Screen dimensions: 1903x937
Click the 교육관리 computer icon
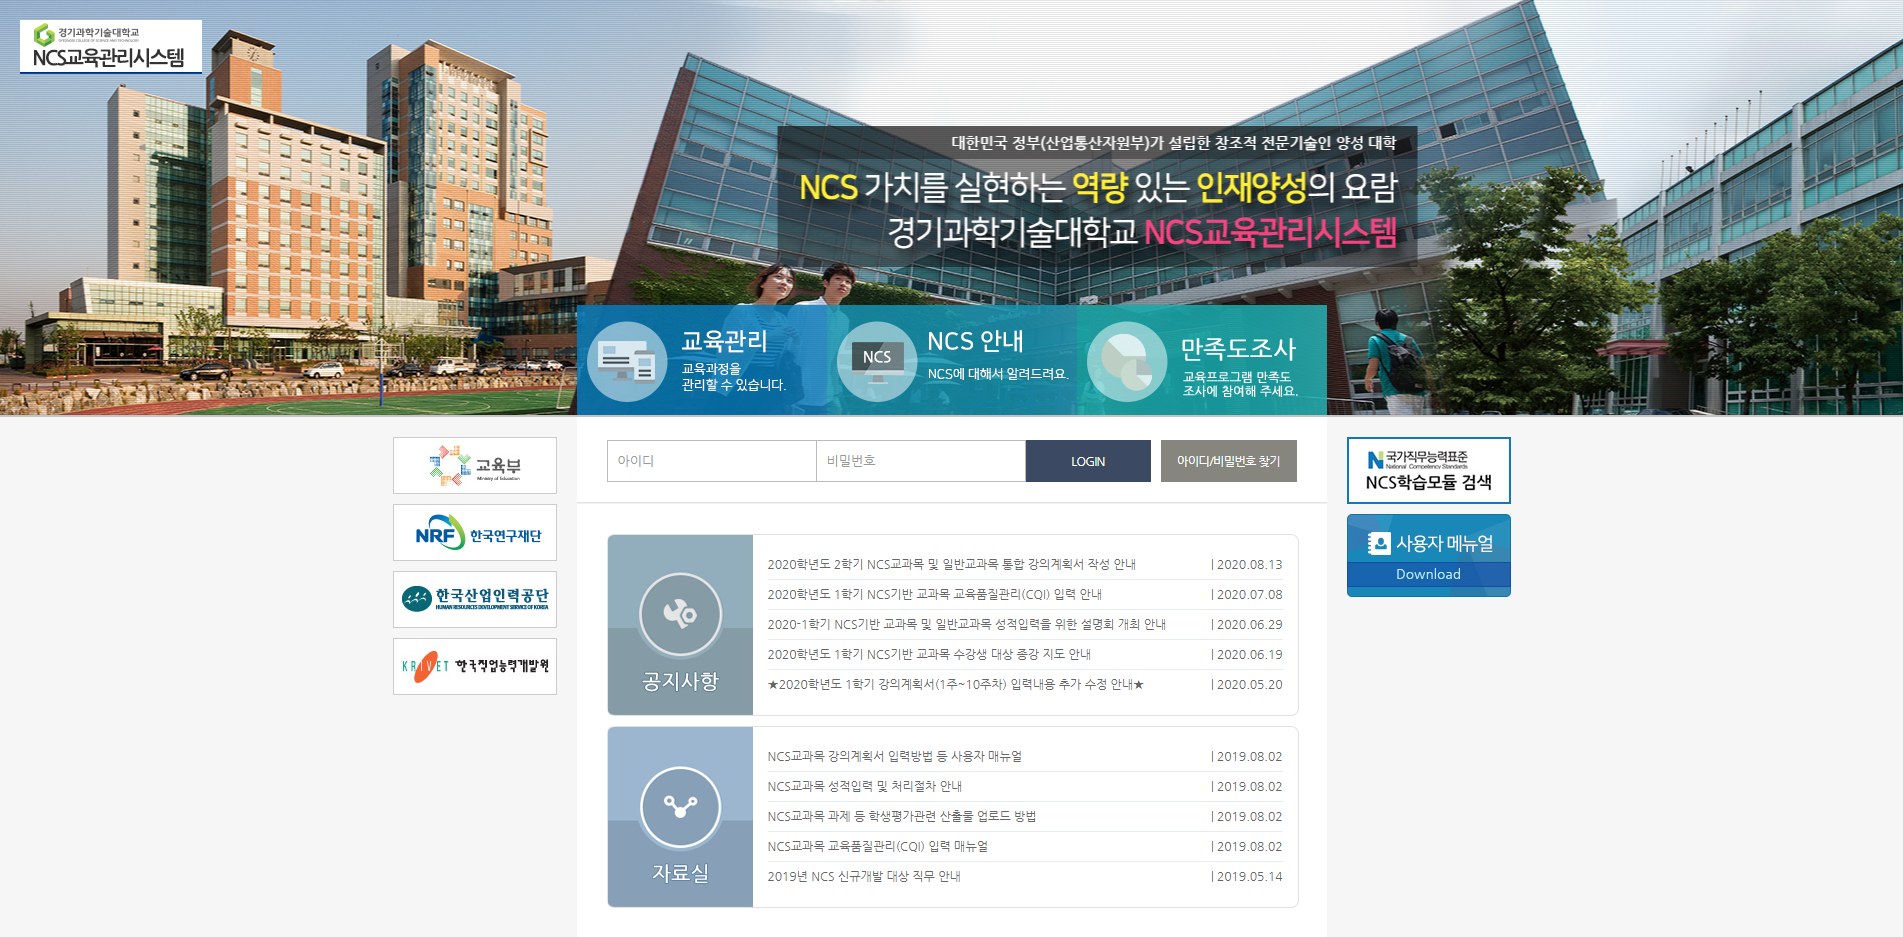coord(627,361)
